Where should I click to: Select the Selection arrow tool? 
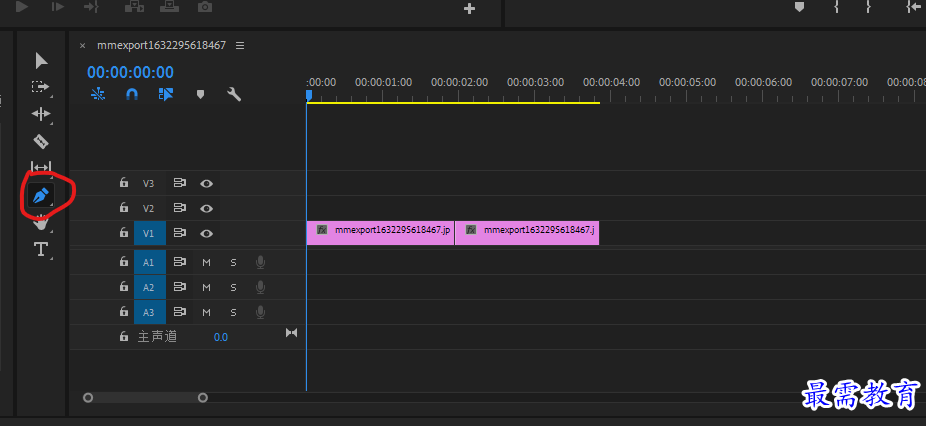pos(41,61)
